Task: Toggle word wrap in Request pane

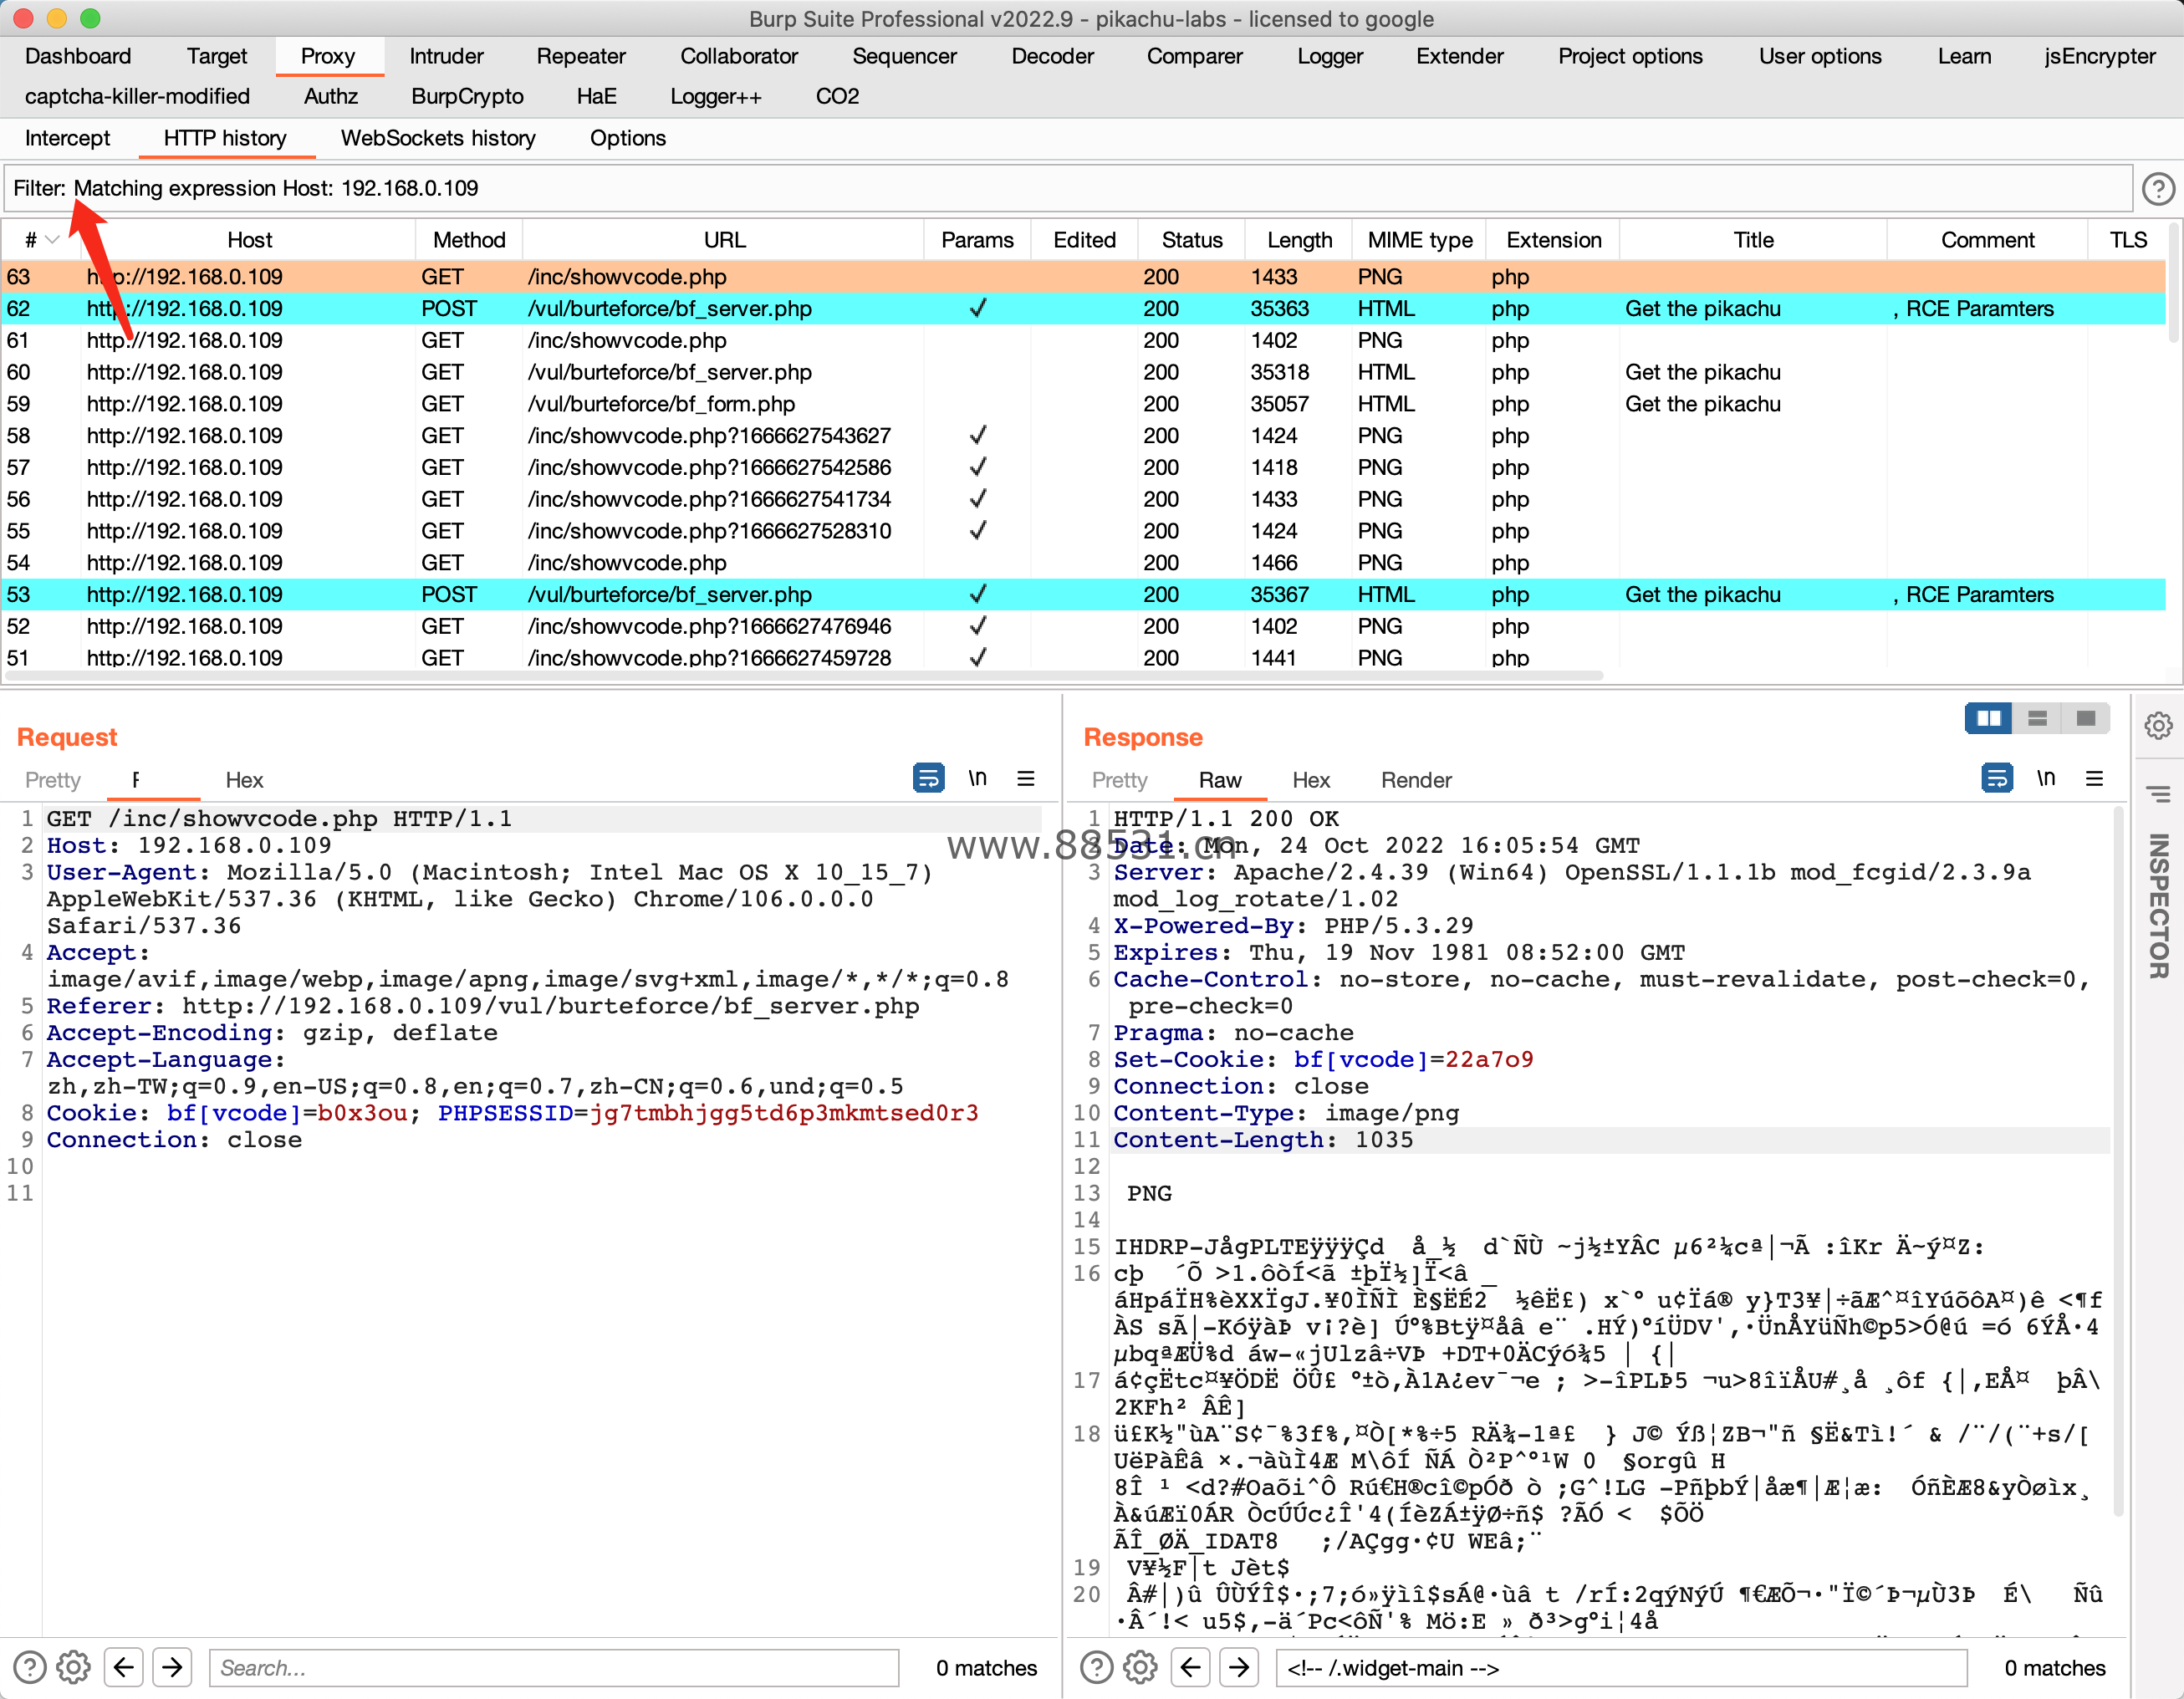Action: coord(928,778)
